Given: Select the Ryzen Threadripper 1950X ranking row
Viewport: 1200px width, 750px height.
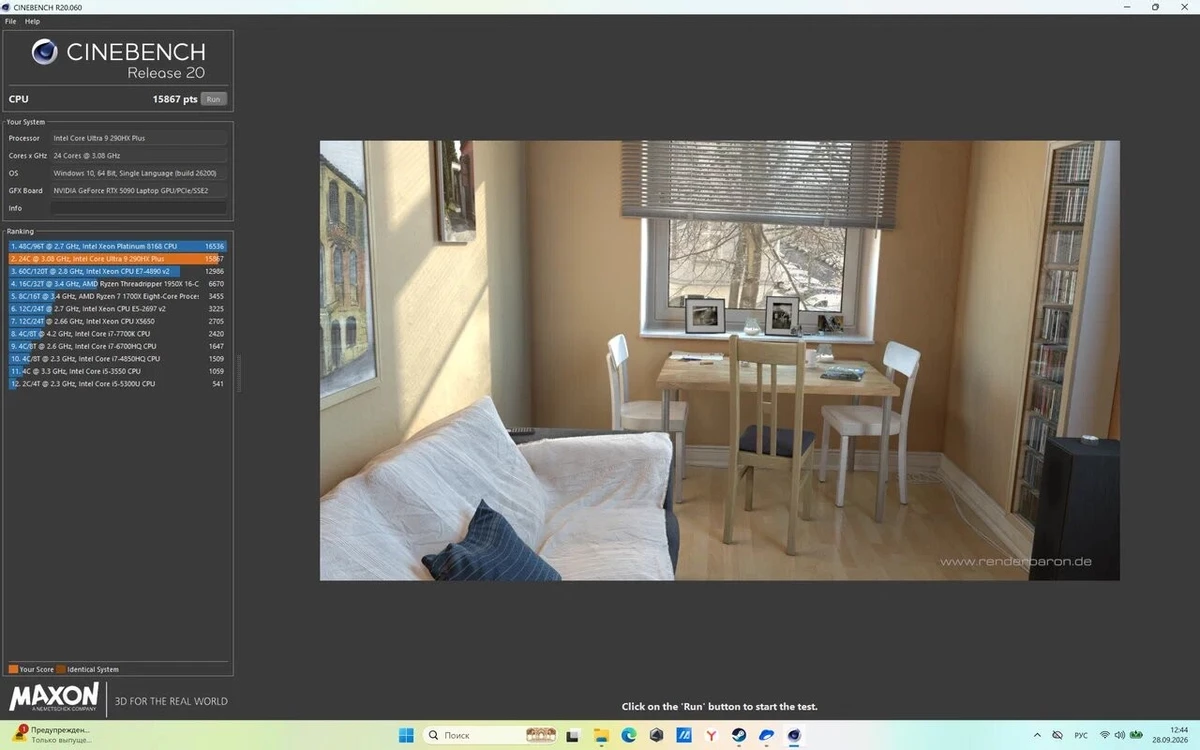Looking at the screenshot, I should [x=118, y=284].
